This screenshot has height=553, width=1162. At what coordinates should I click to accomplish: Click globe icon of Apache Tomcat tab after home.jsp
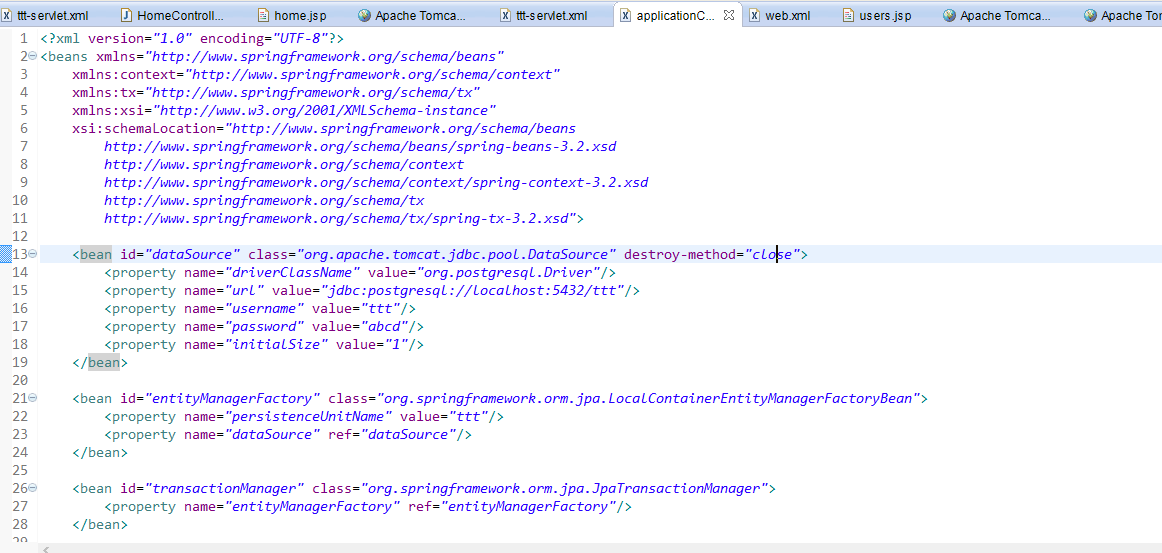click(x=364, y=16)
